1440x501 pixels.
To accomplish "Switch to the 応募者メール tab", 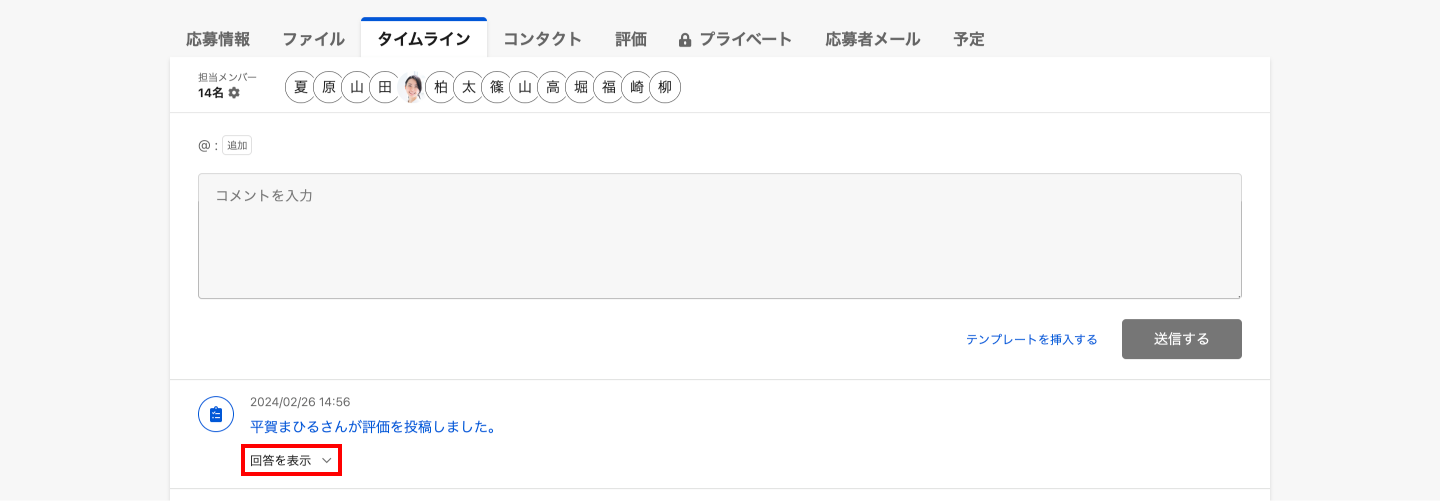I will tap(872, 39).
